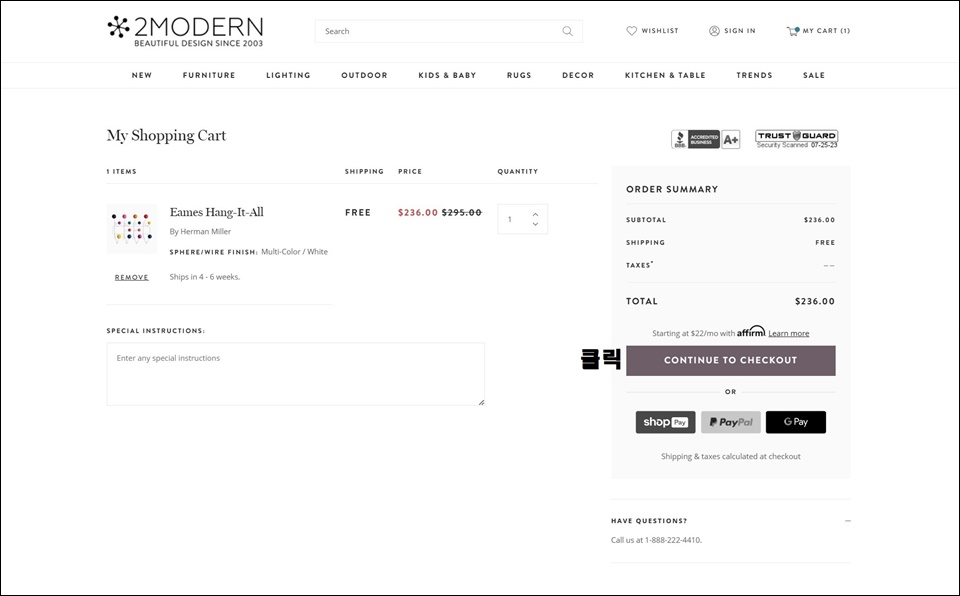This screenshot has height=596, width=960.
Task: Click the By Herman Miller brand text
Action: tap(200, 232)
